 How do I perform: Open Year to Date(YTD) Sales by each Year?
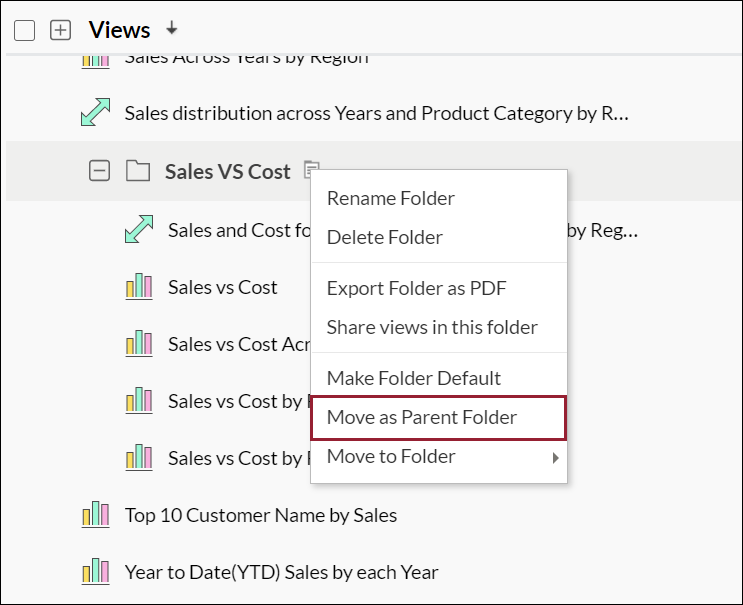coord(281,573)
